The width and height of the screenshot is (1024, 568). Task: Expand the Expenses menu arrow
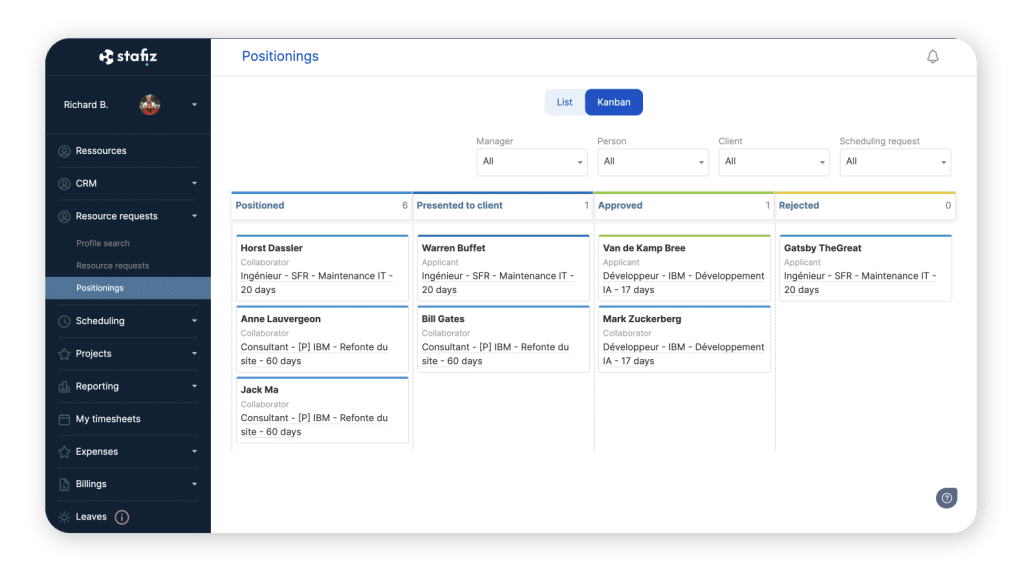pyautogui.click(x=194, y=452)
